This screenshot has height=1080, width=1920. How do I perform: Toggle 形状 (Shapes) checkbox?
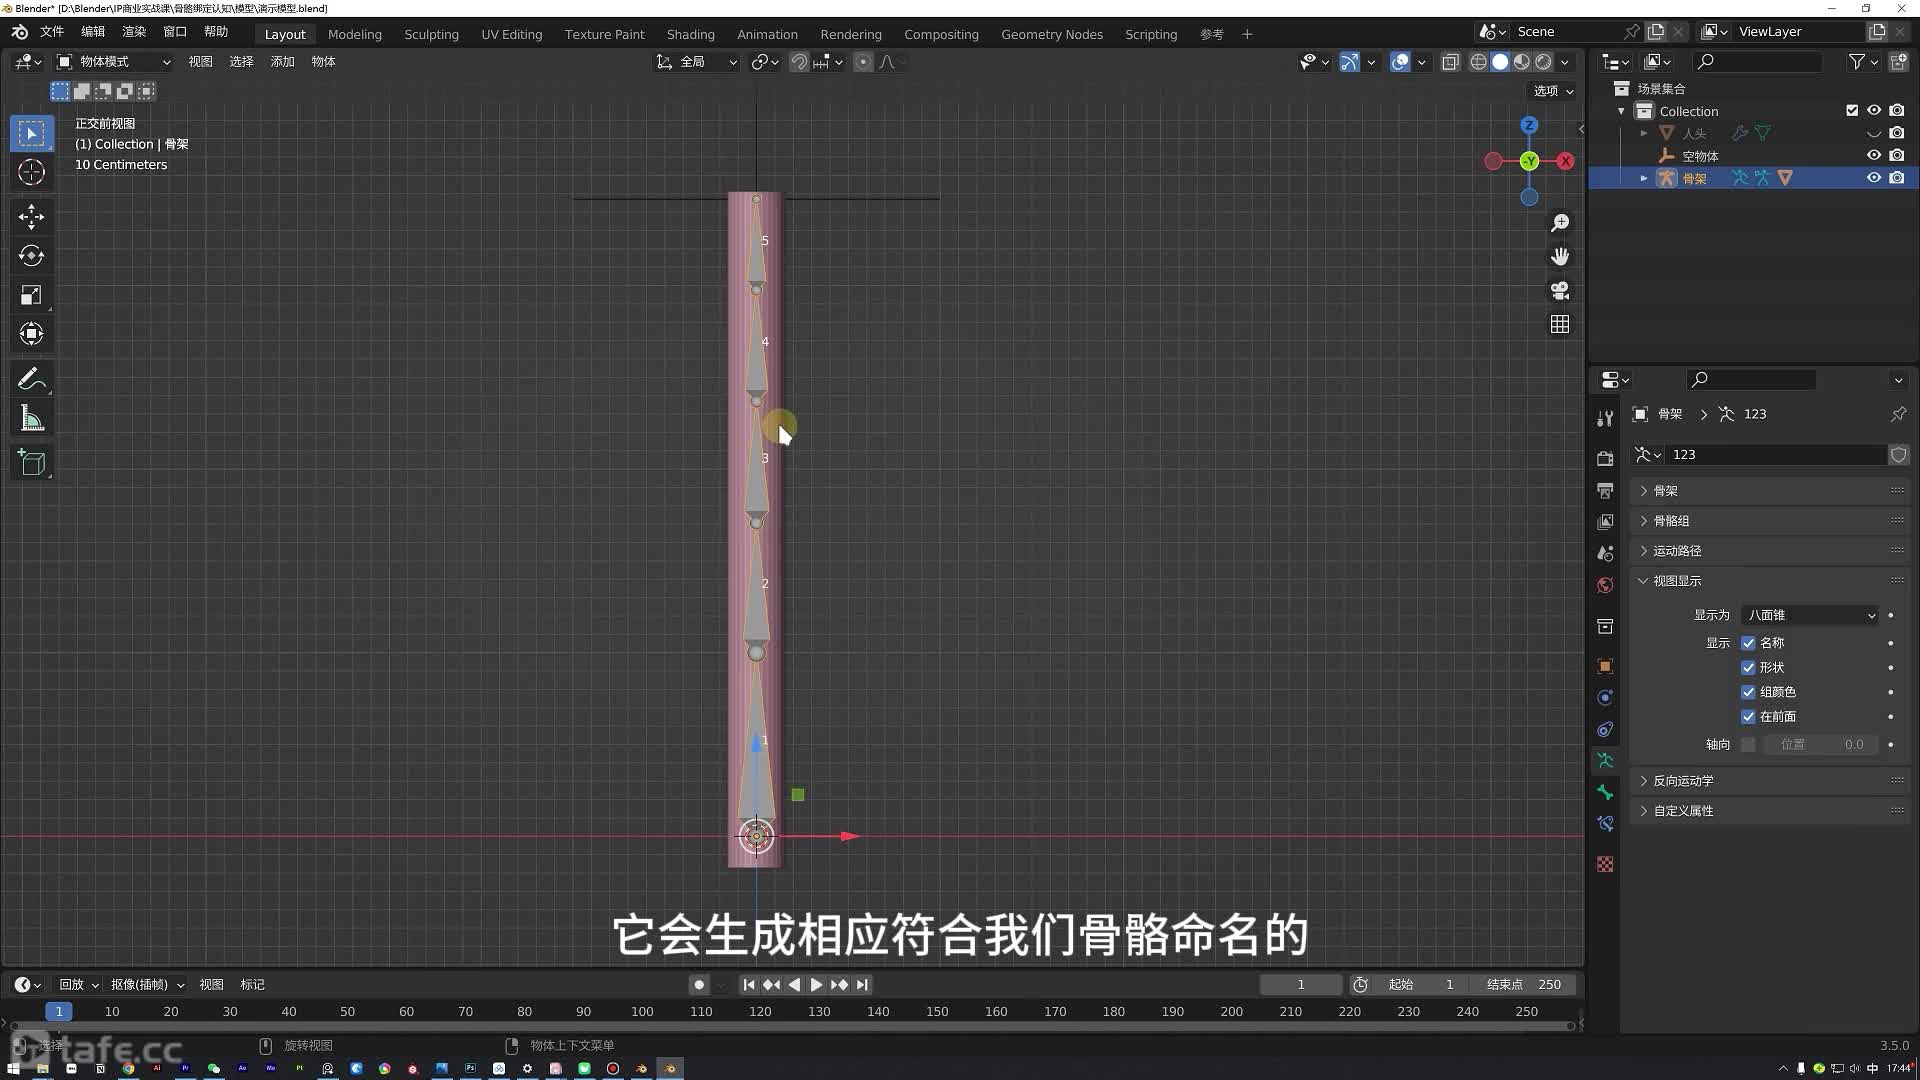1748,667
